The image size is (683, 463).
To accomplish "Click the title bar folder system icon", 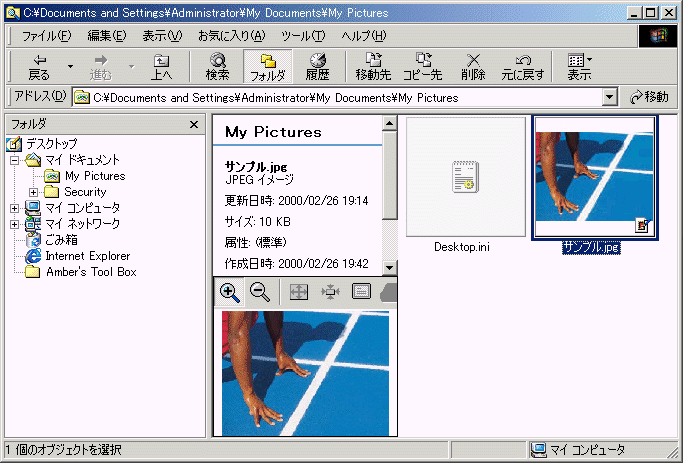I will click(x=13, y=13).
